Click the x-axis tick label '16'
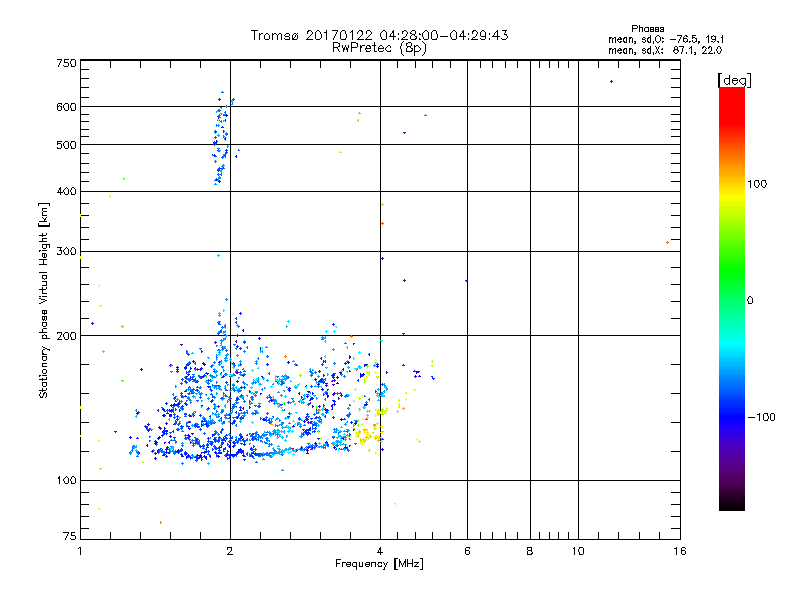This screenshot has width=800, height=600. click(x=680, y=551)
